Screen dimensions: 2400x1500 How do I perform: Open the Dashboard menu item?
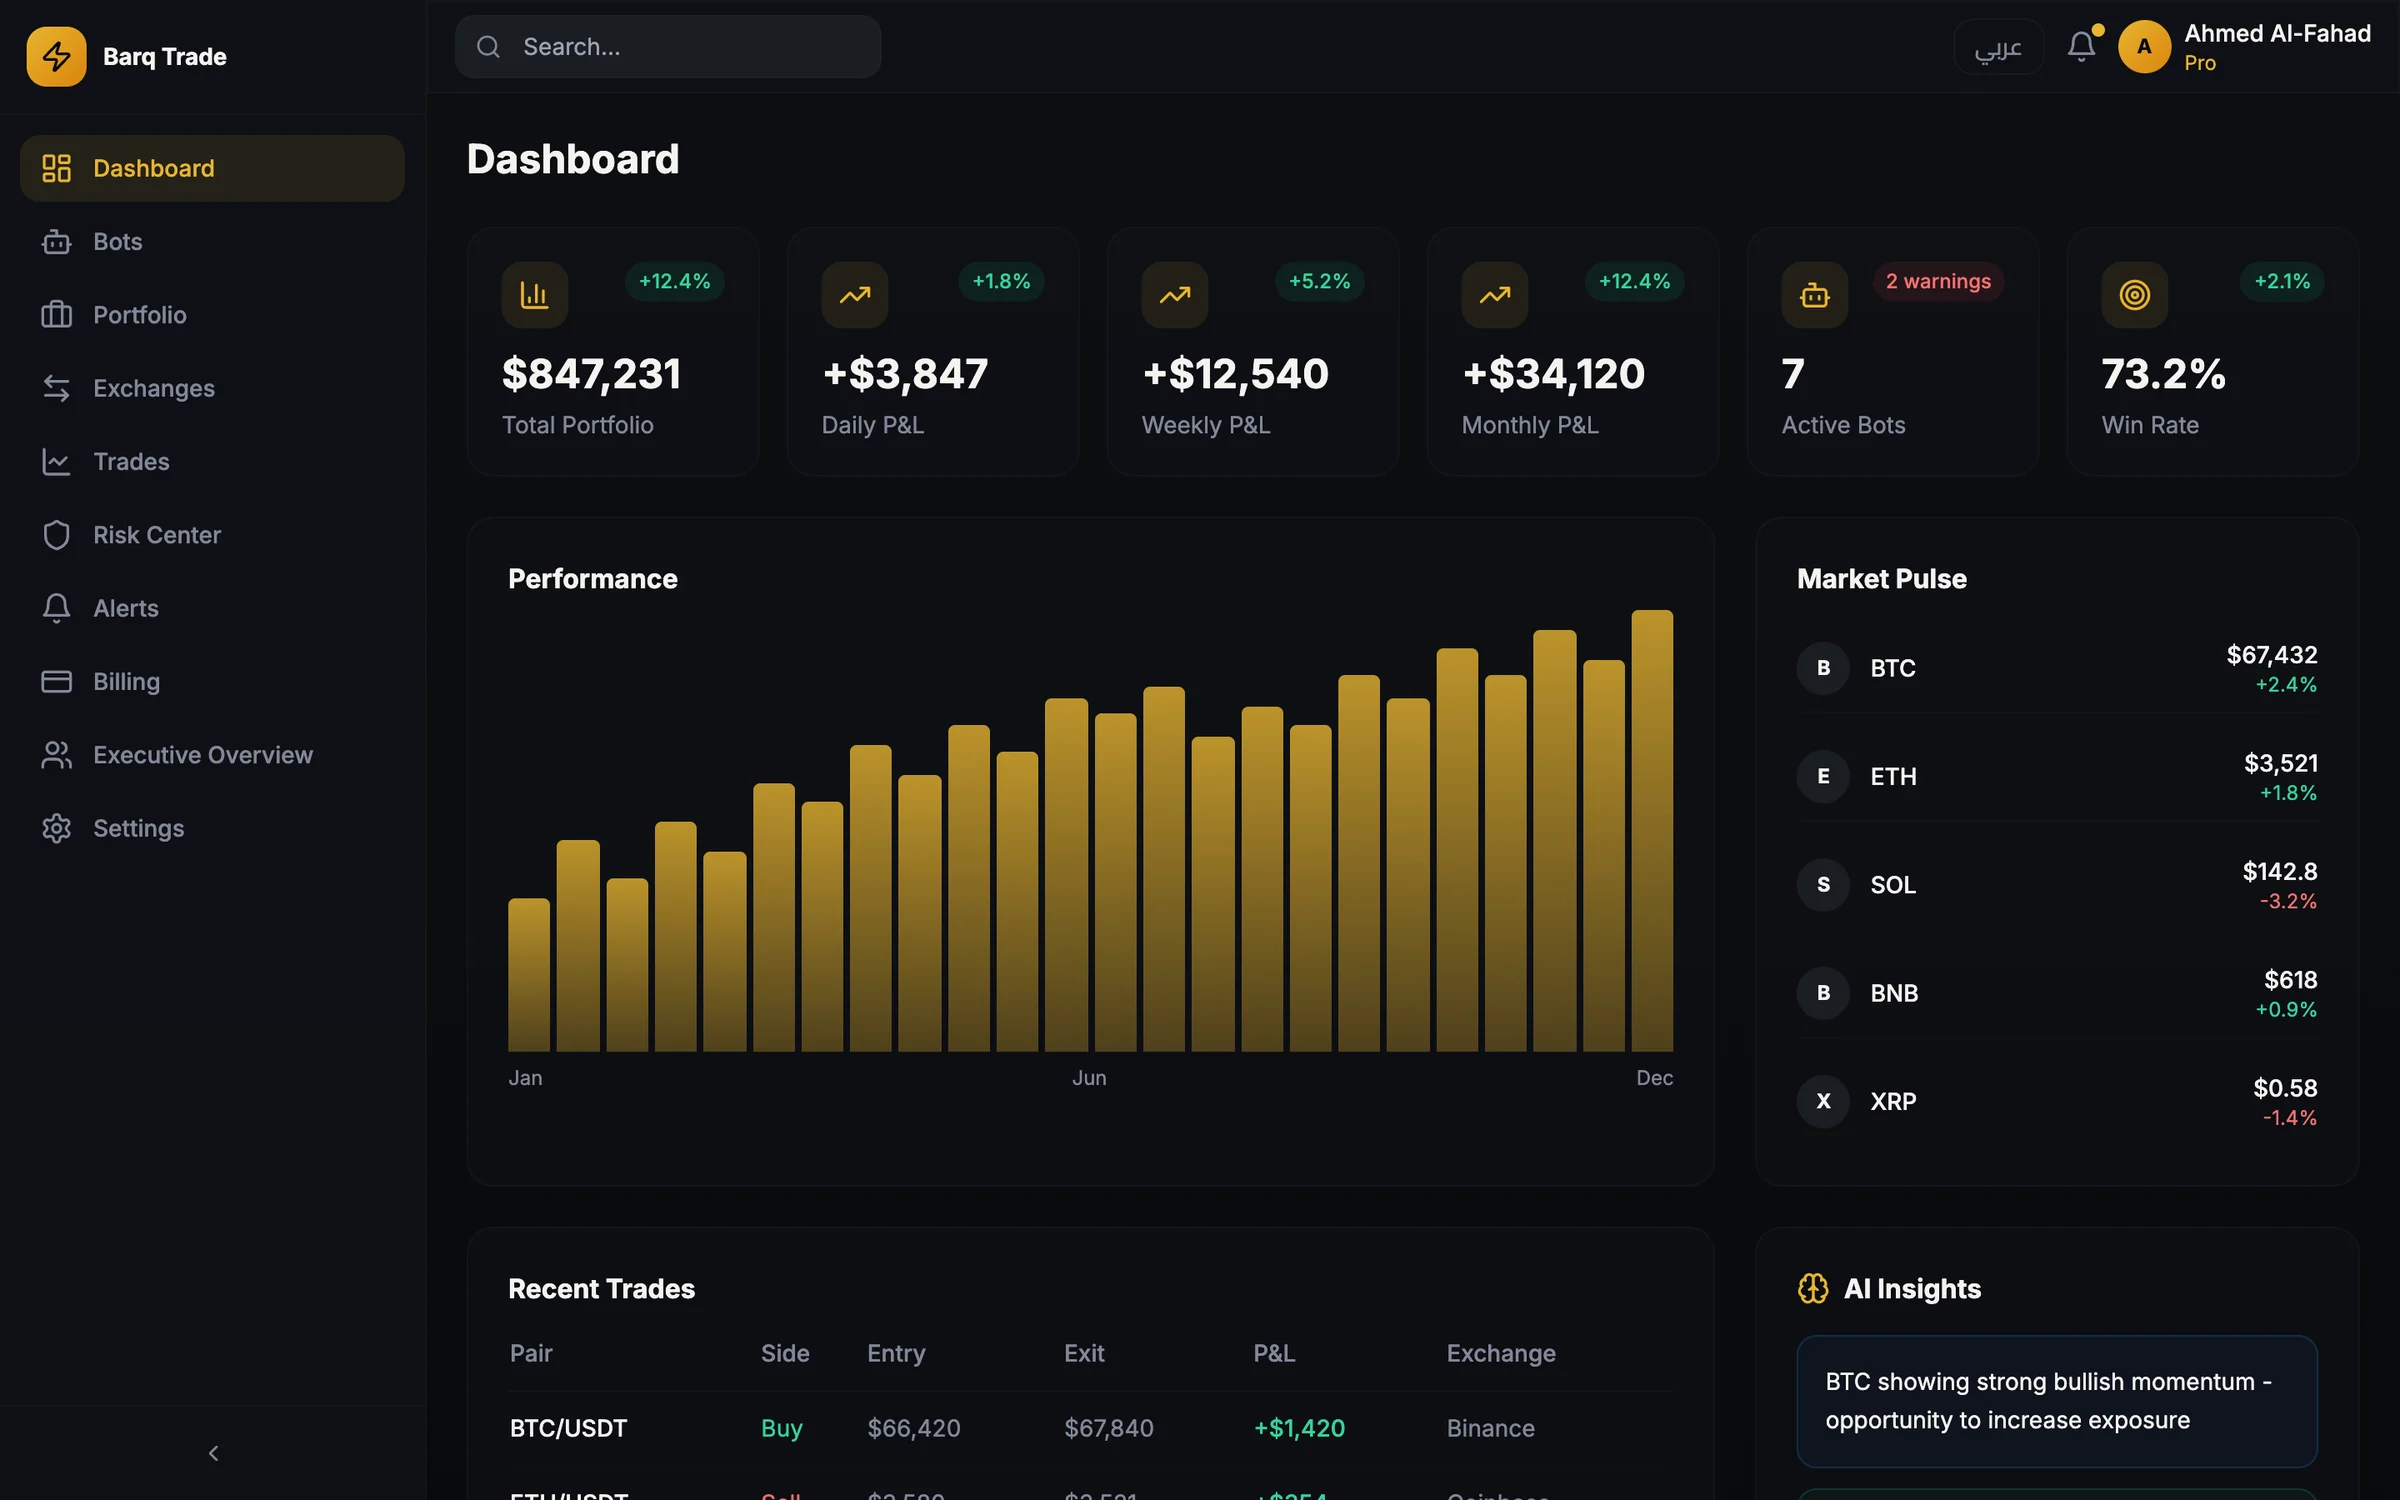click(212, 168)
